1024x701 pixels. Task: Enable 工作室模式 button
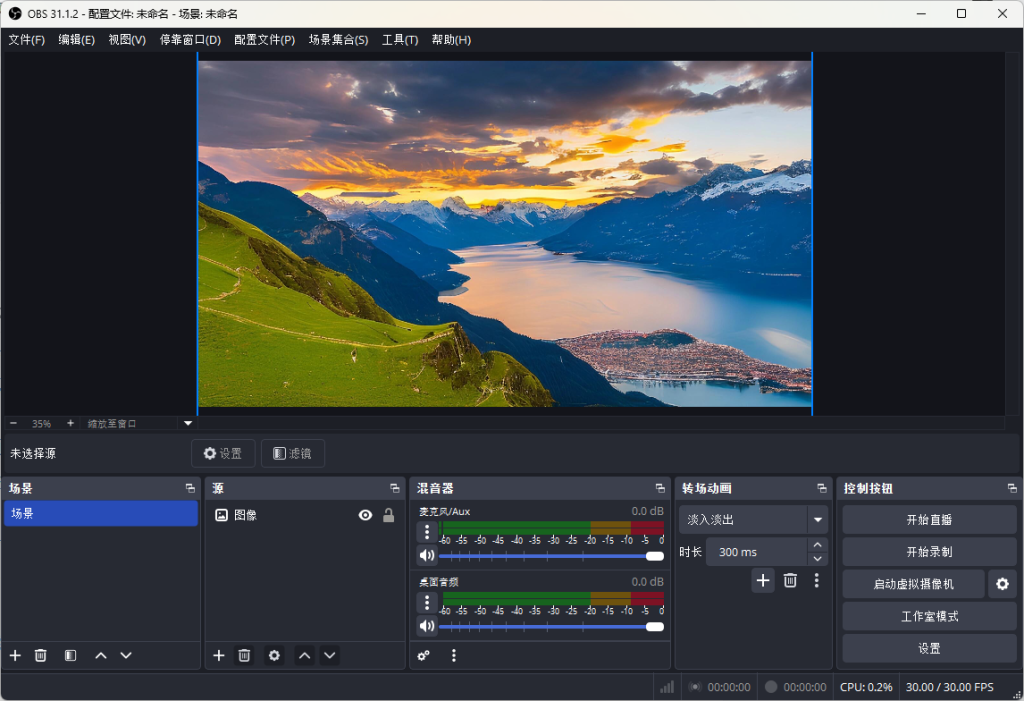pyautogui.click(x=929, y=616)
